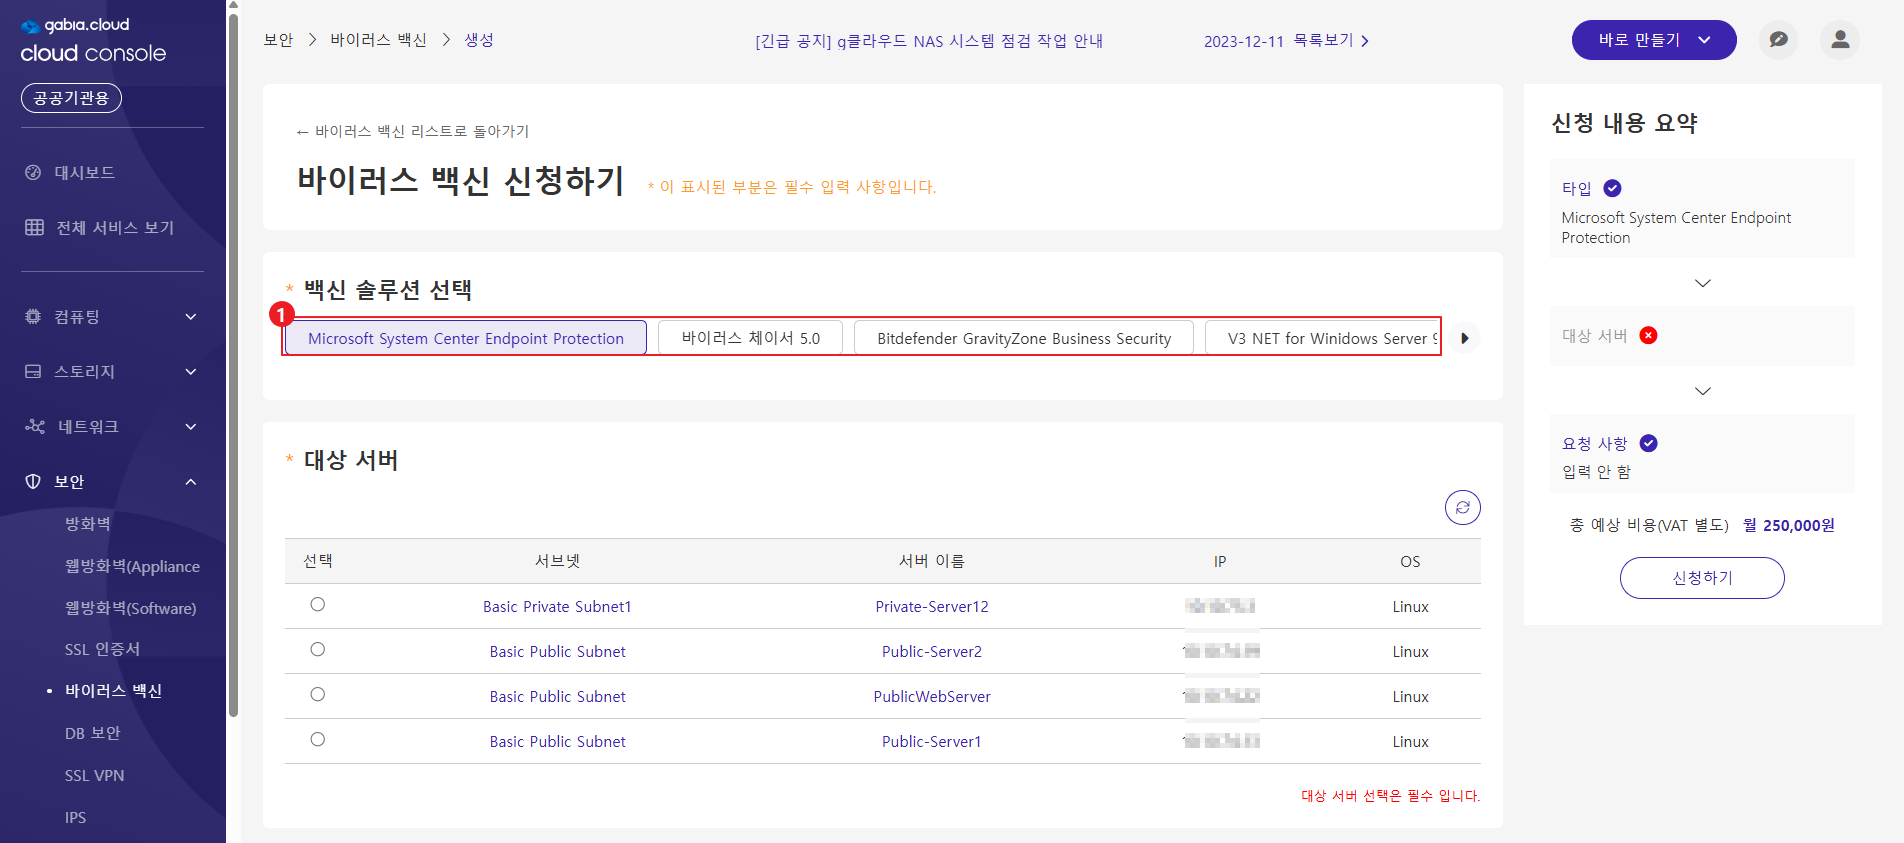Expand the chevron below 타입 summary
Viewport: 1904px width, 843px height.
1702,283
